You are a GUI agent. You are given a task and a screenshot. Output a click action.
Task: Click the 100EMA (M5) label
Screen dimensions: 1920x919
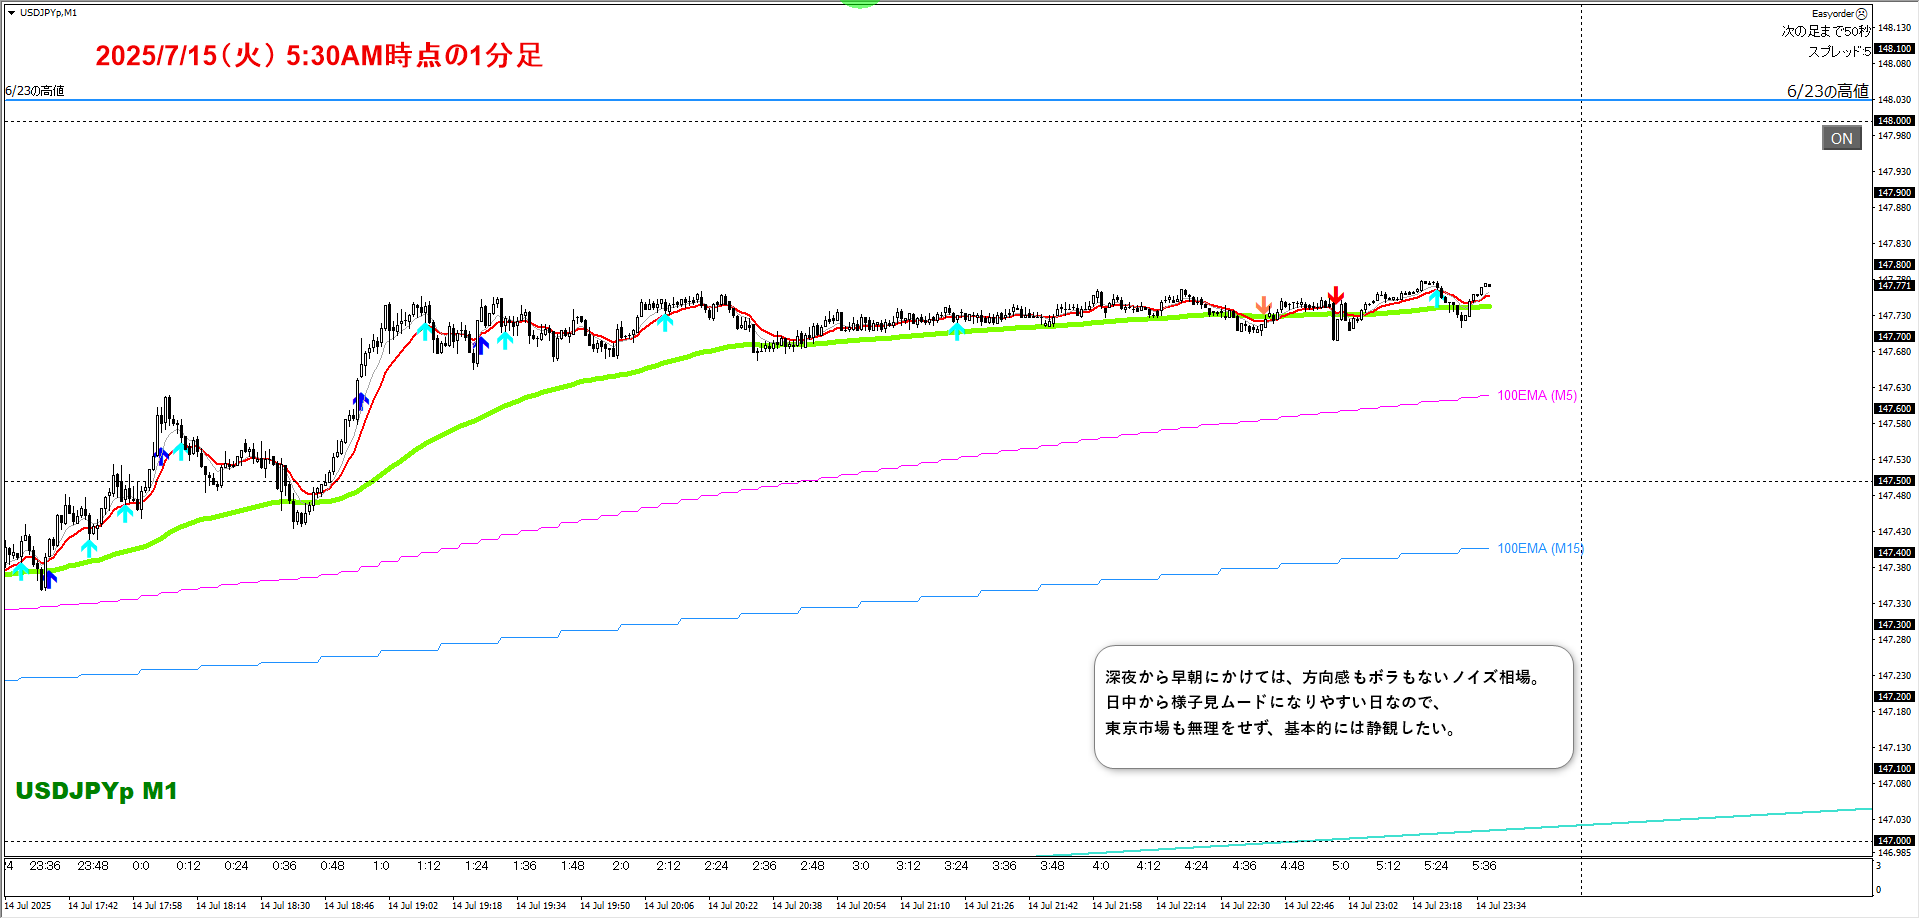point(1536,395)
